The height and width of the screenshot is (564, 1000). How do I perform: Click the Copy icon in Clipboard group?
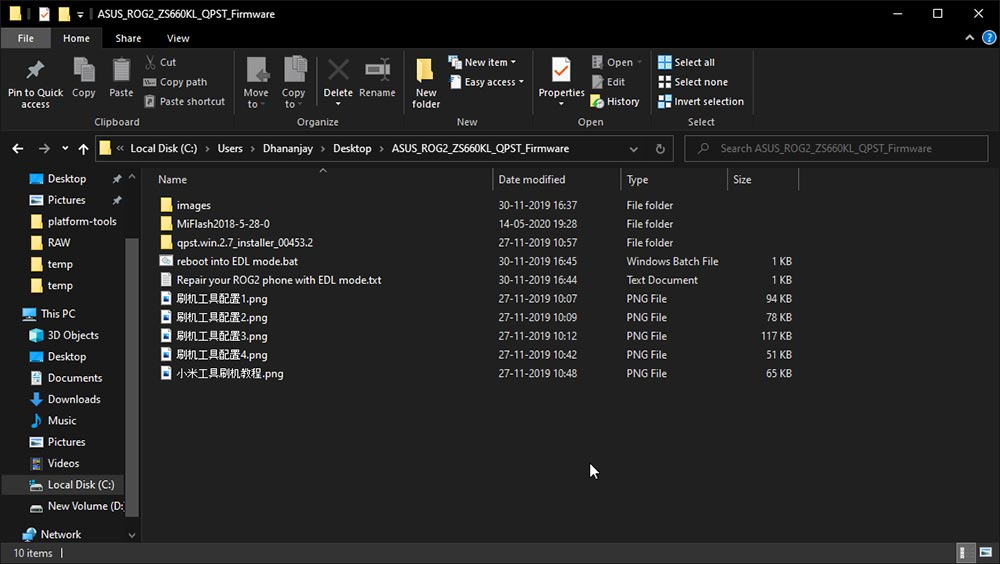84,70
